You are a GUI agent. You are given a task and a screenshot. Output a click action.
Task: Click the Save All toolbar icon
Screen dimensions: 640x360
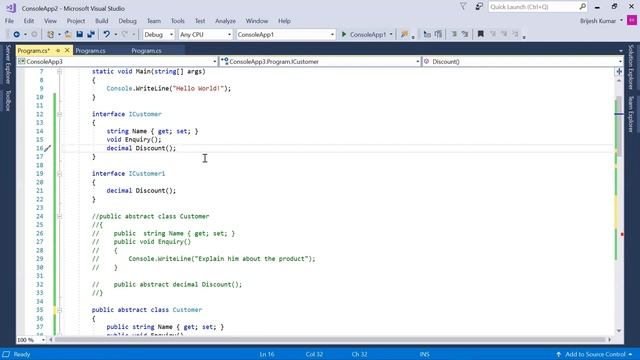(91, 35)
